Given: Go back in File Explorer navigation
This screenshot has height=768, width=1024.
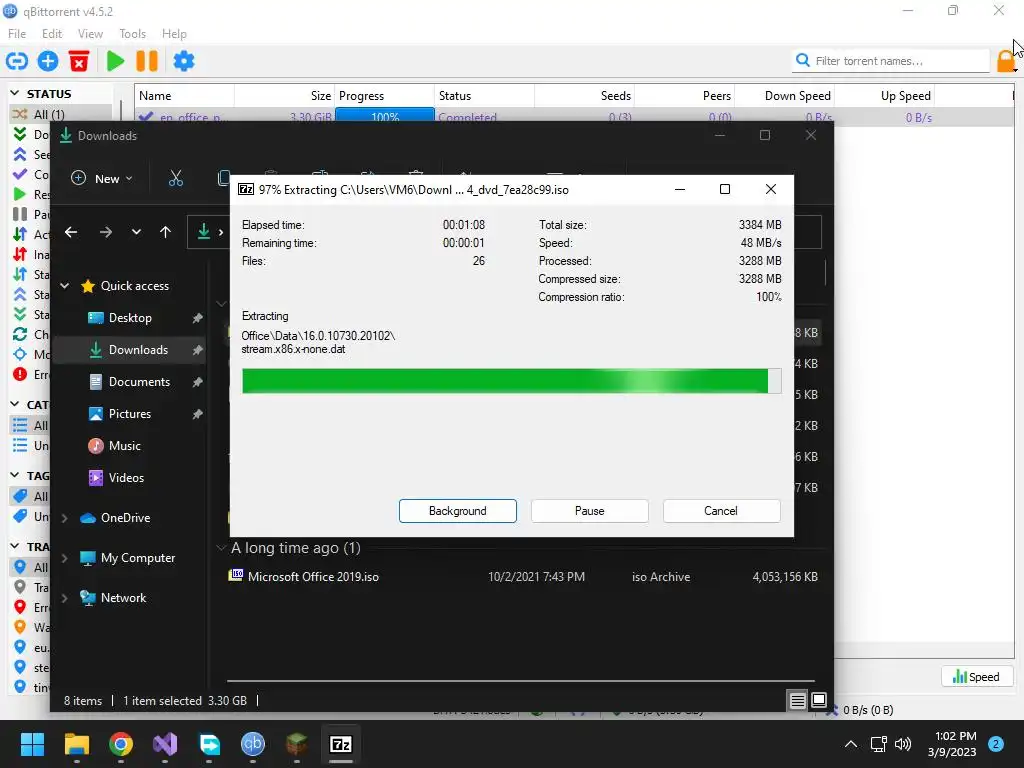Looking at the screenshot, I should click(71, 232).
